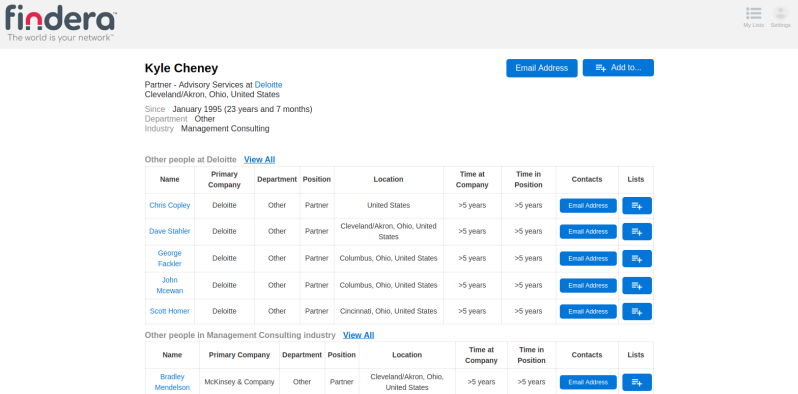The width and height of the screenshot is (798, 394).
Task: Click Contacts header in Deloitte table
Action: tap(587, 179)
